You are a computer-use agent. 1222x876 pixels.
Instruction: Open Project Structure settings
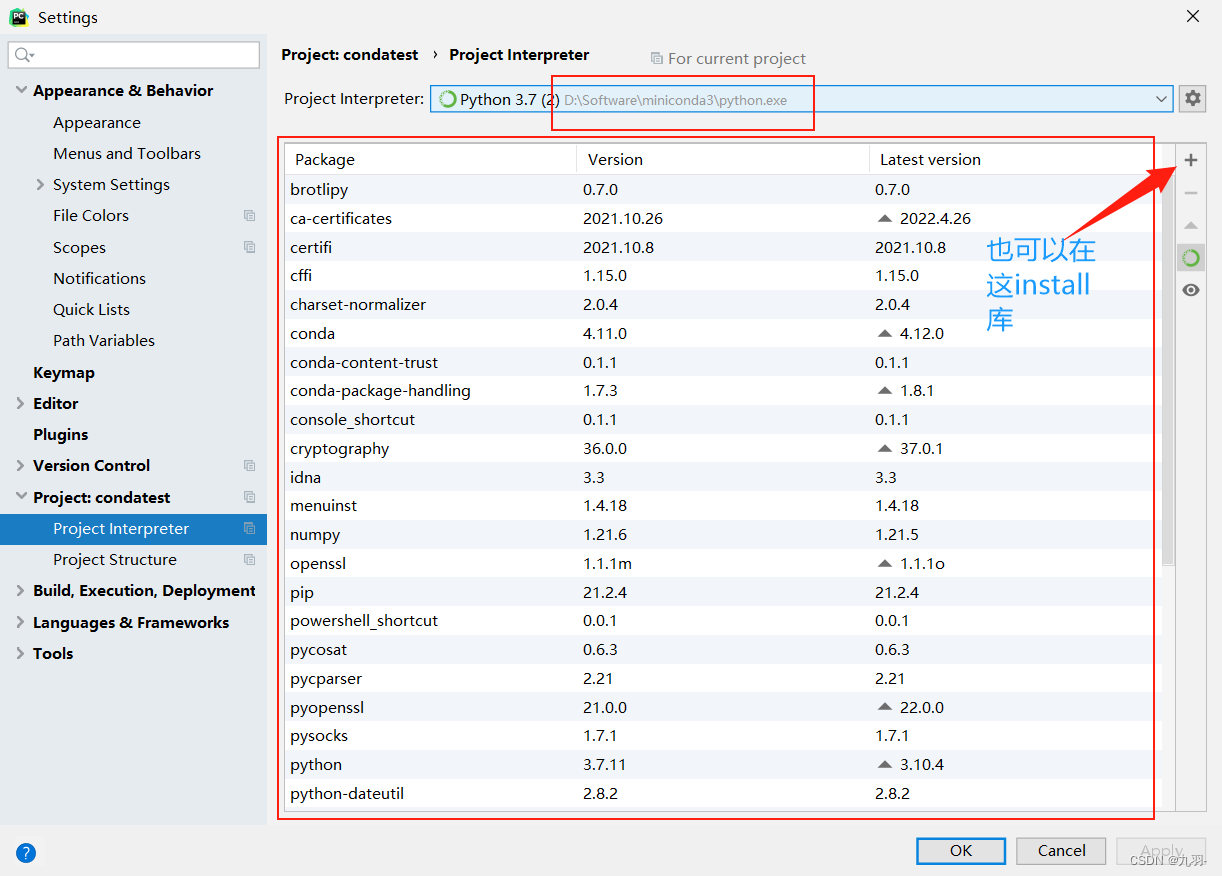pos(115,559)
